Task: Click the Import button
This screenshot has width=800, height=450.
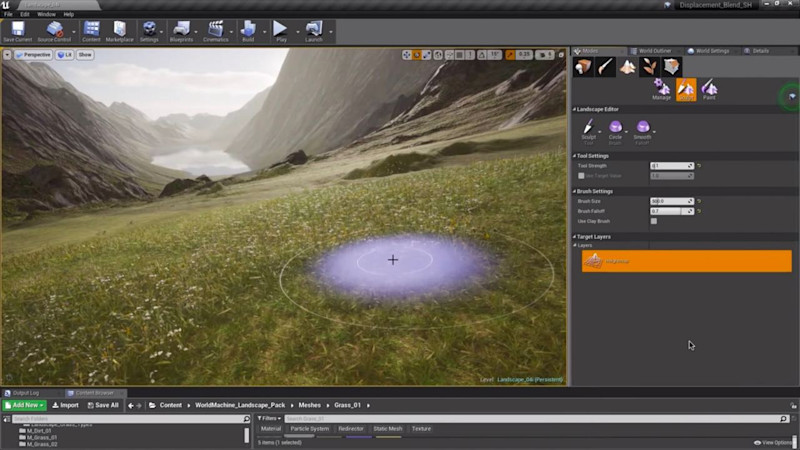Action: click(x=66, y=405)
